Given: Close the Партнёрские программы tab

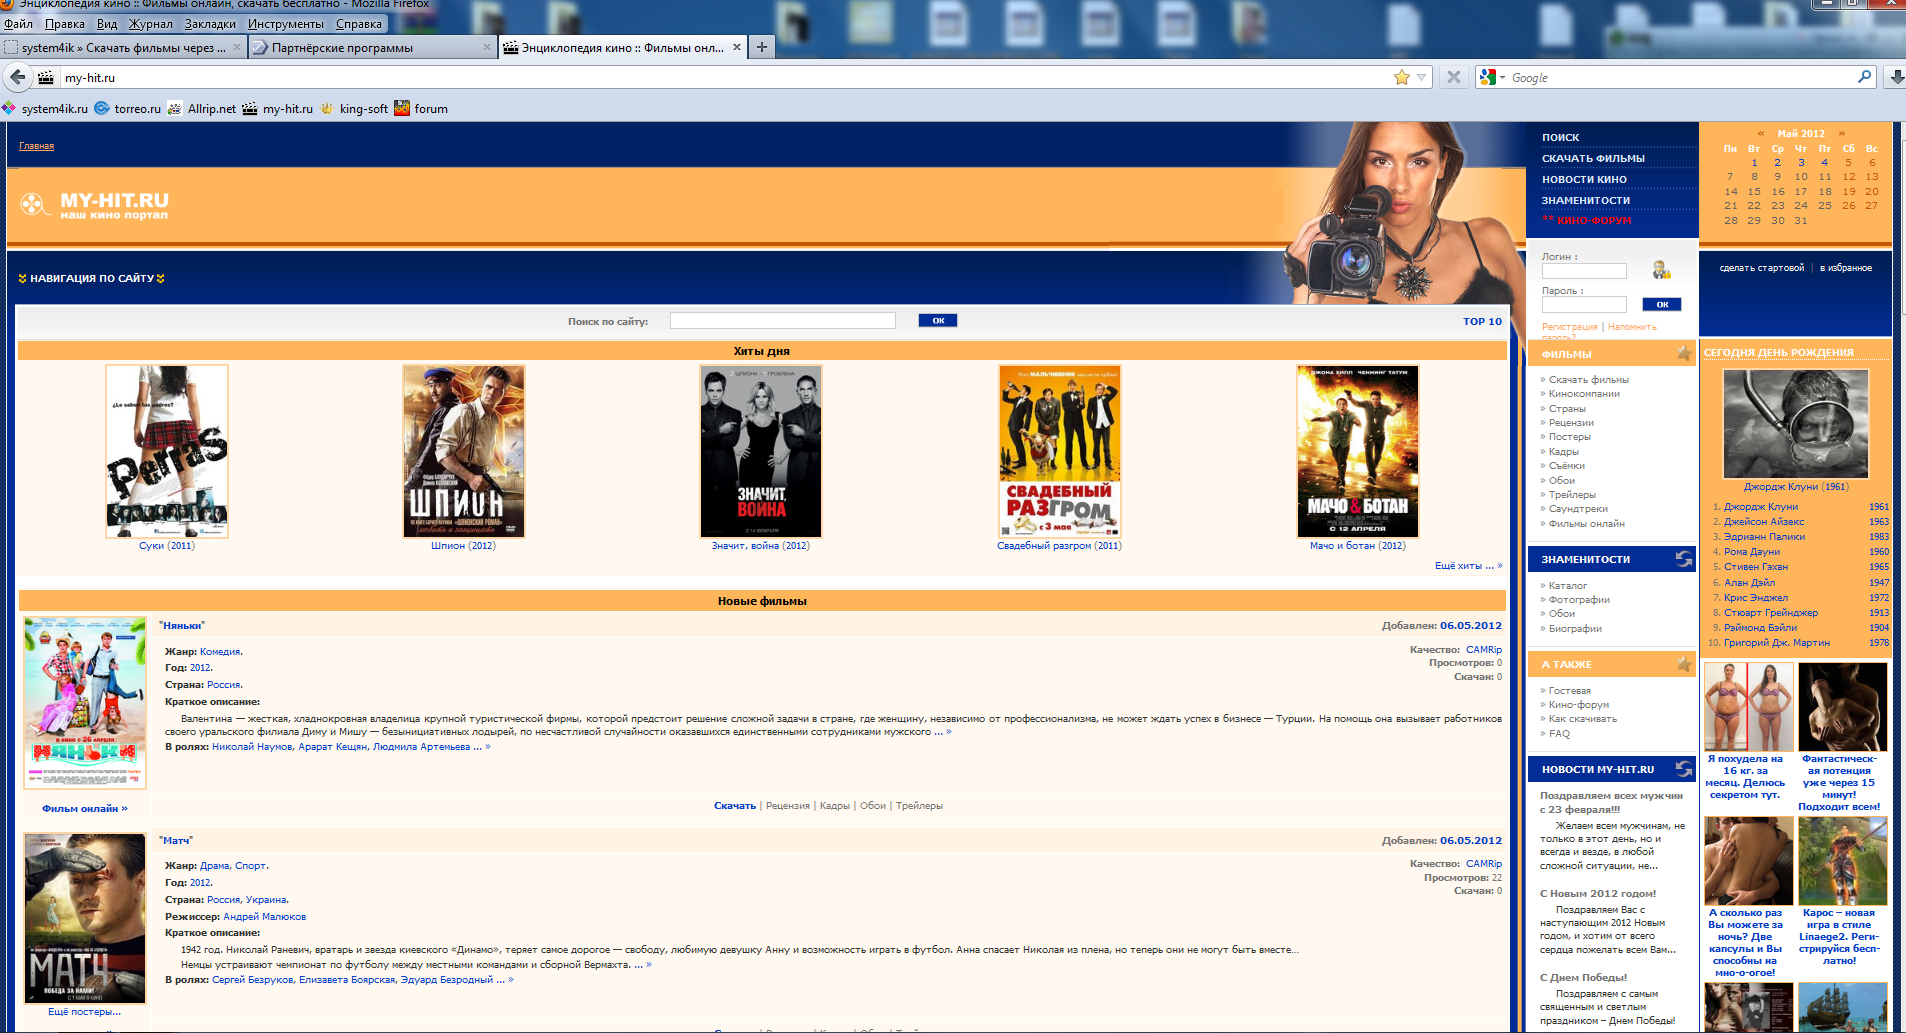Looking at the screenshot, I should pyautogui.click(x=487, y=47).
